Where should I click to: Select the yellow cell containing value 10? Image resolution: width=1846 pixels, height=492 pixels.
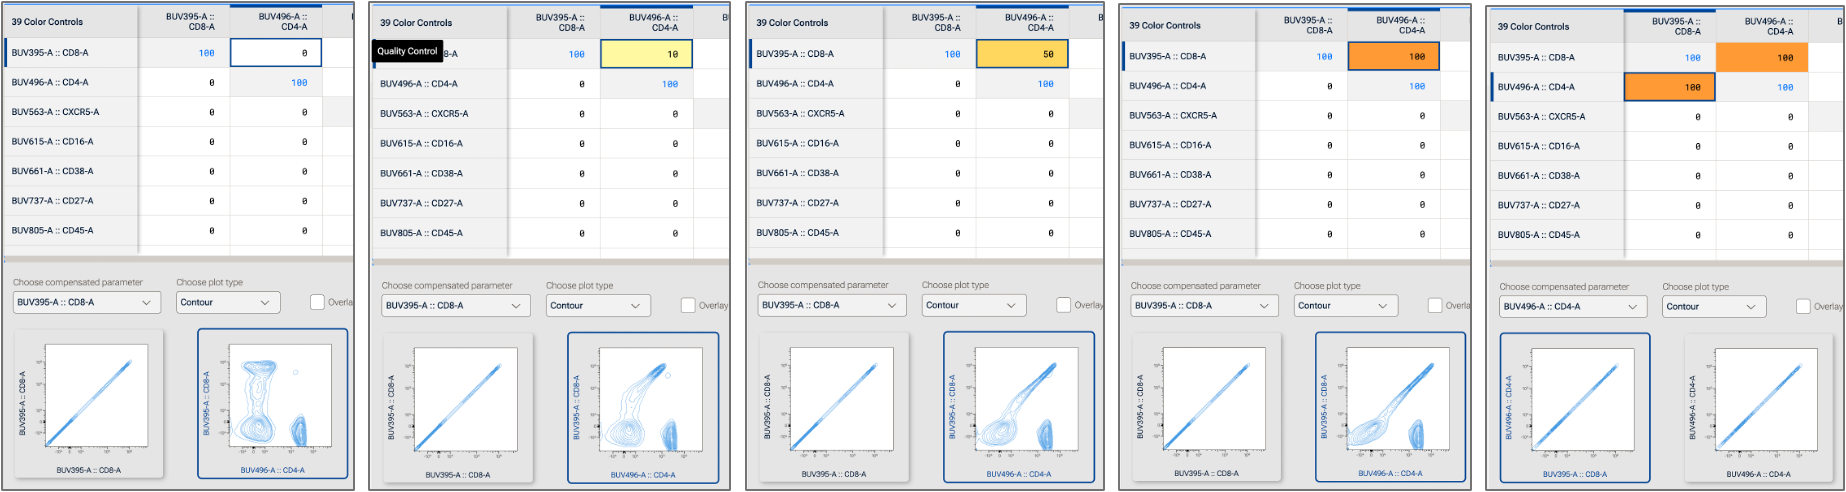pos(647,55)
